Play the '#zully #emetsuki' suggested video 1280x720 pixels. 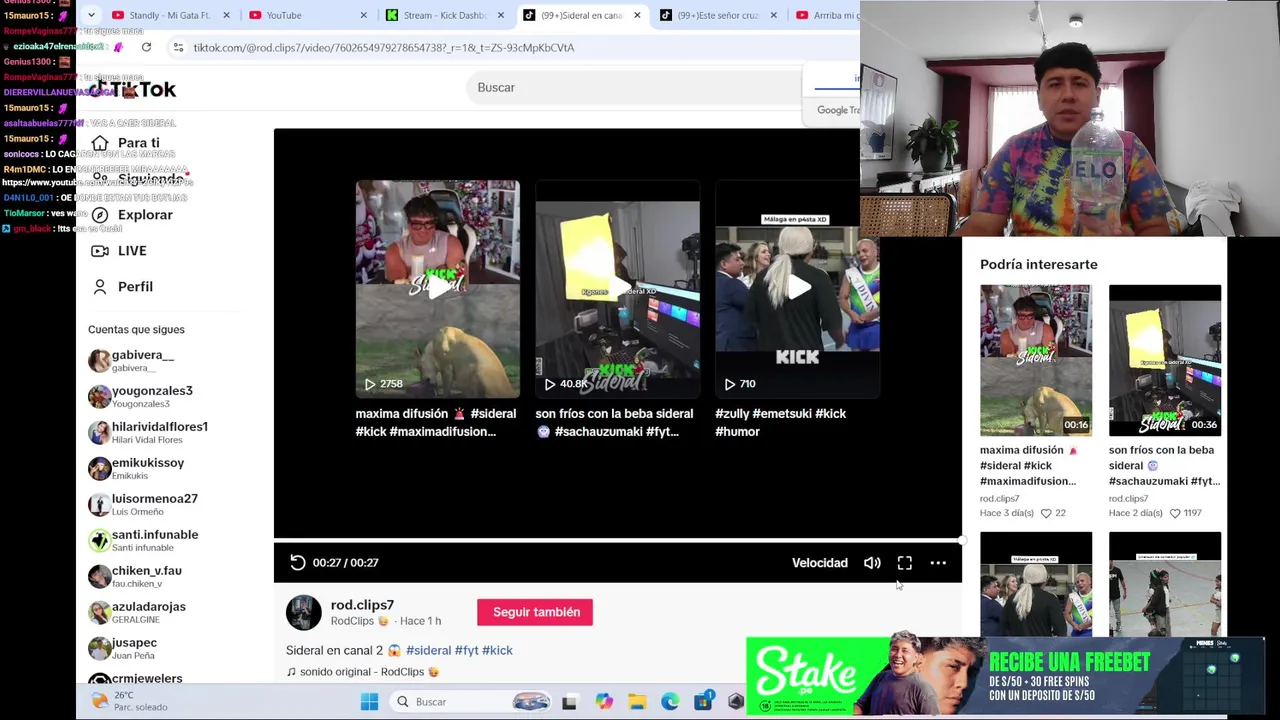coord(797,289)
